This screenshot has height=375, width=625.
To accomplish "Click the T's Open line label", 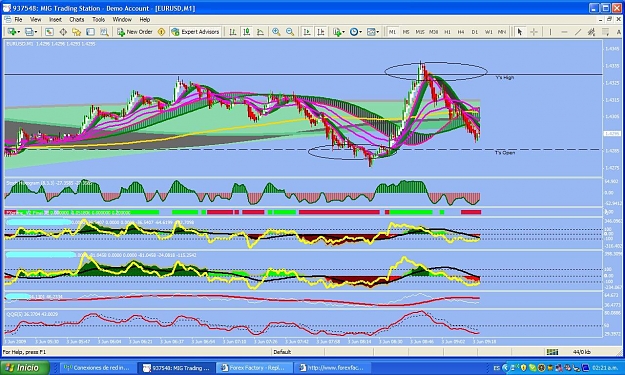I will tap(505, 153).
